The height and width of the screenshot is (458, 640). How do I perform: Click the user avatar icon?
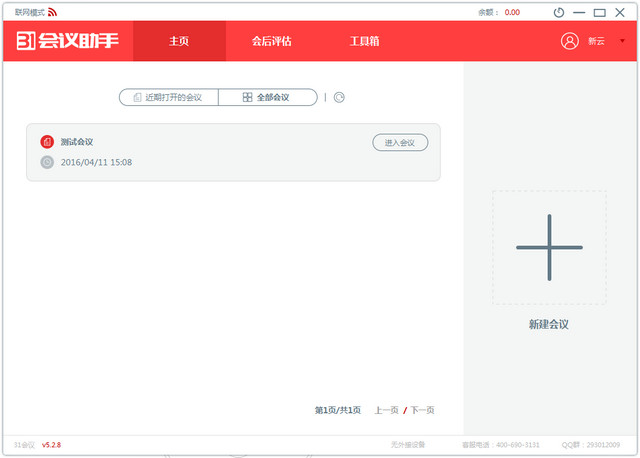[570, 41]
